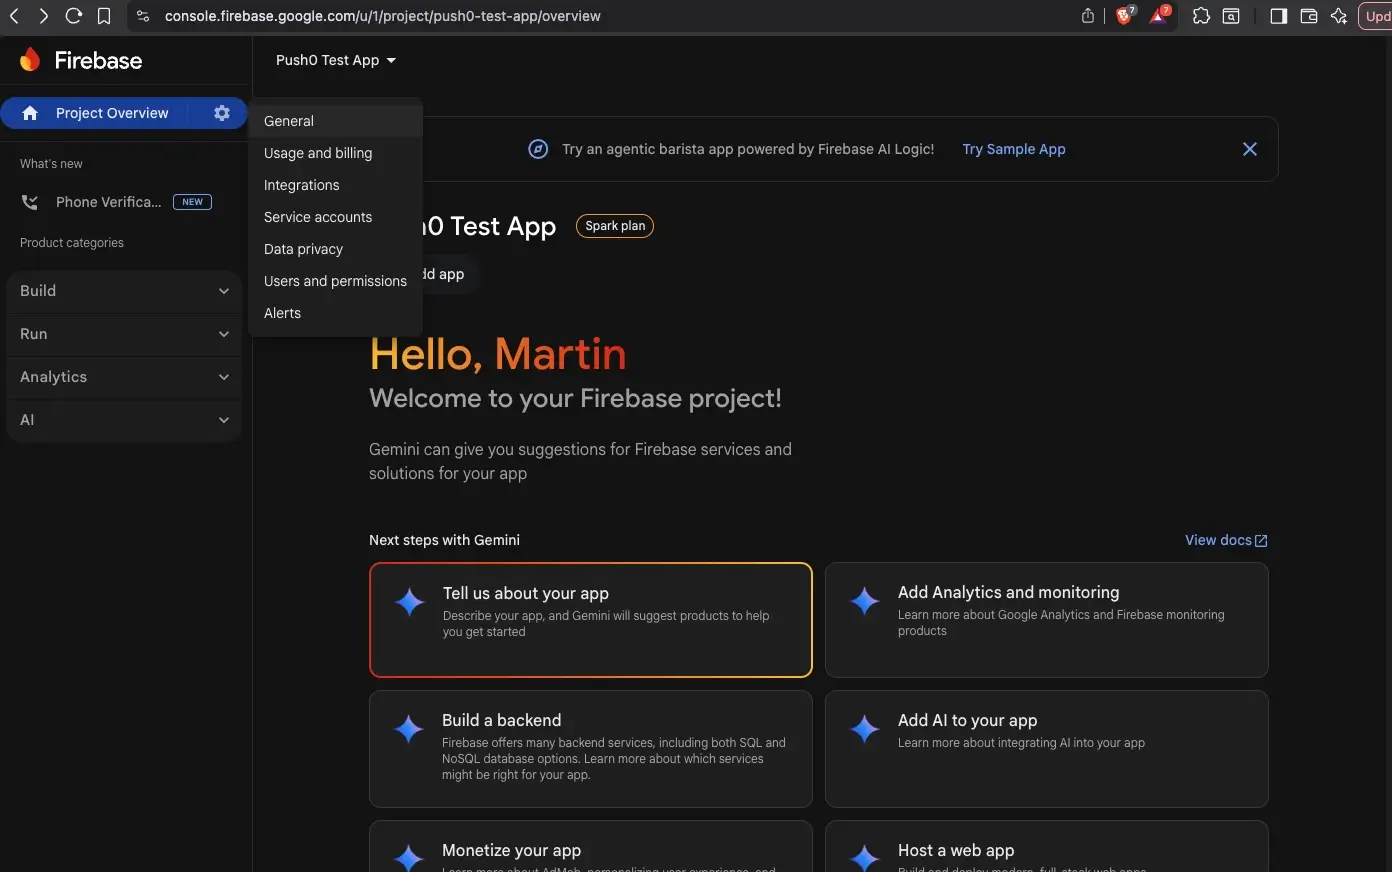This screenshot has width=1392, height=872.
Task: Open project settings via gear icon
Action: 221,113
